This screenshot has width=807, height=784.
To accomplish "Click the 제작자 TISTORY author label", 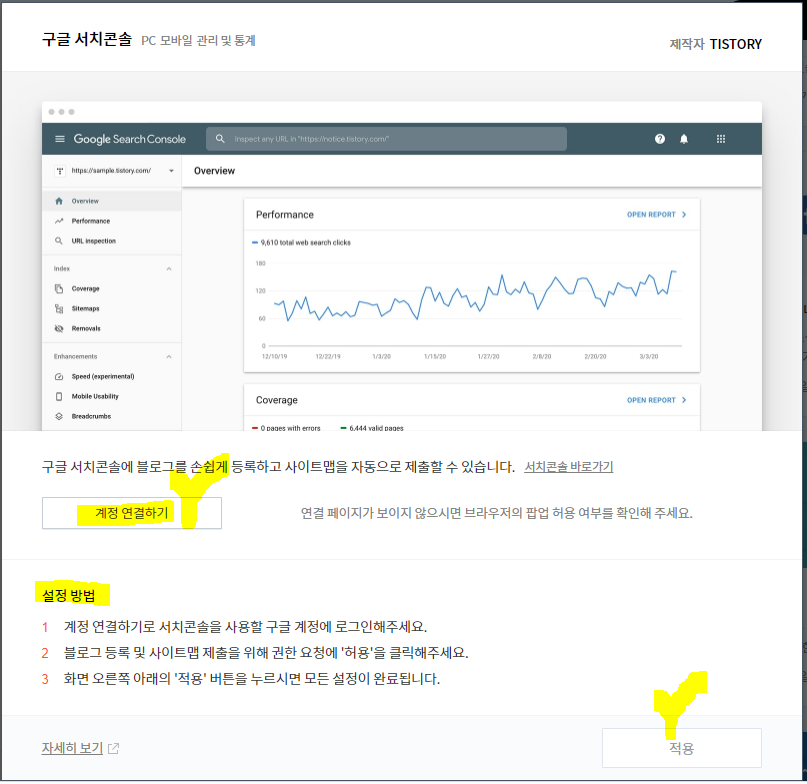I will coord(715,44).
